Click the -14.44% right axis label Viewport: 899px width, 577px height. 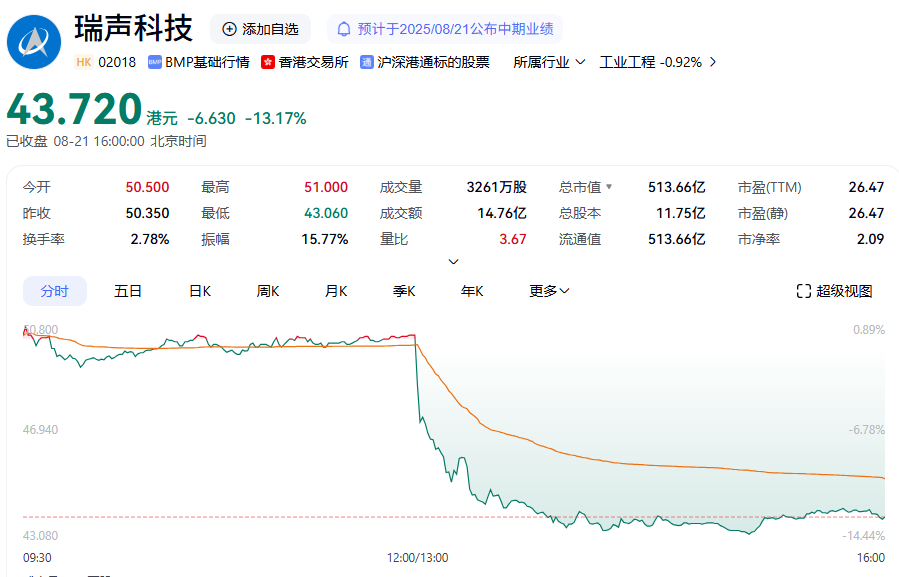[x=863, y=536]
